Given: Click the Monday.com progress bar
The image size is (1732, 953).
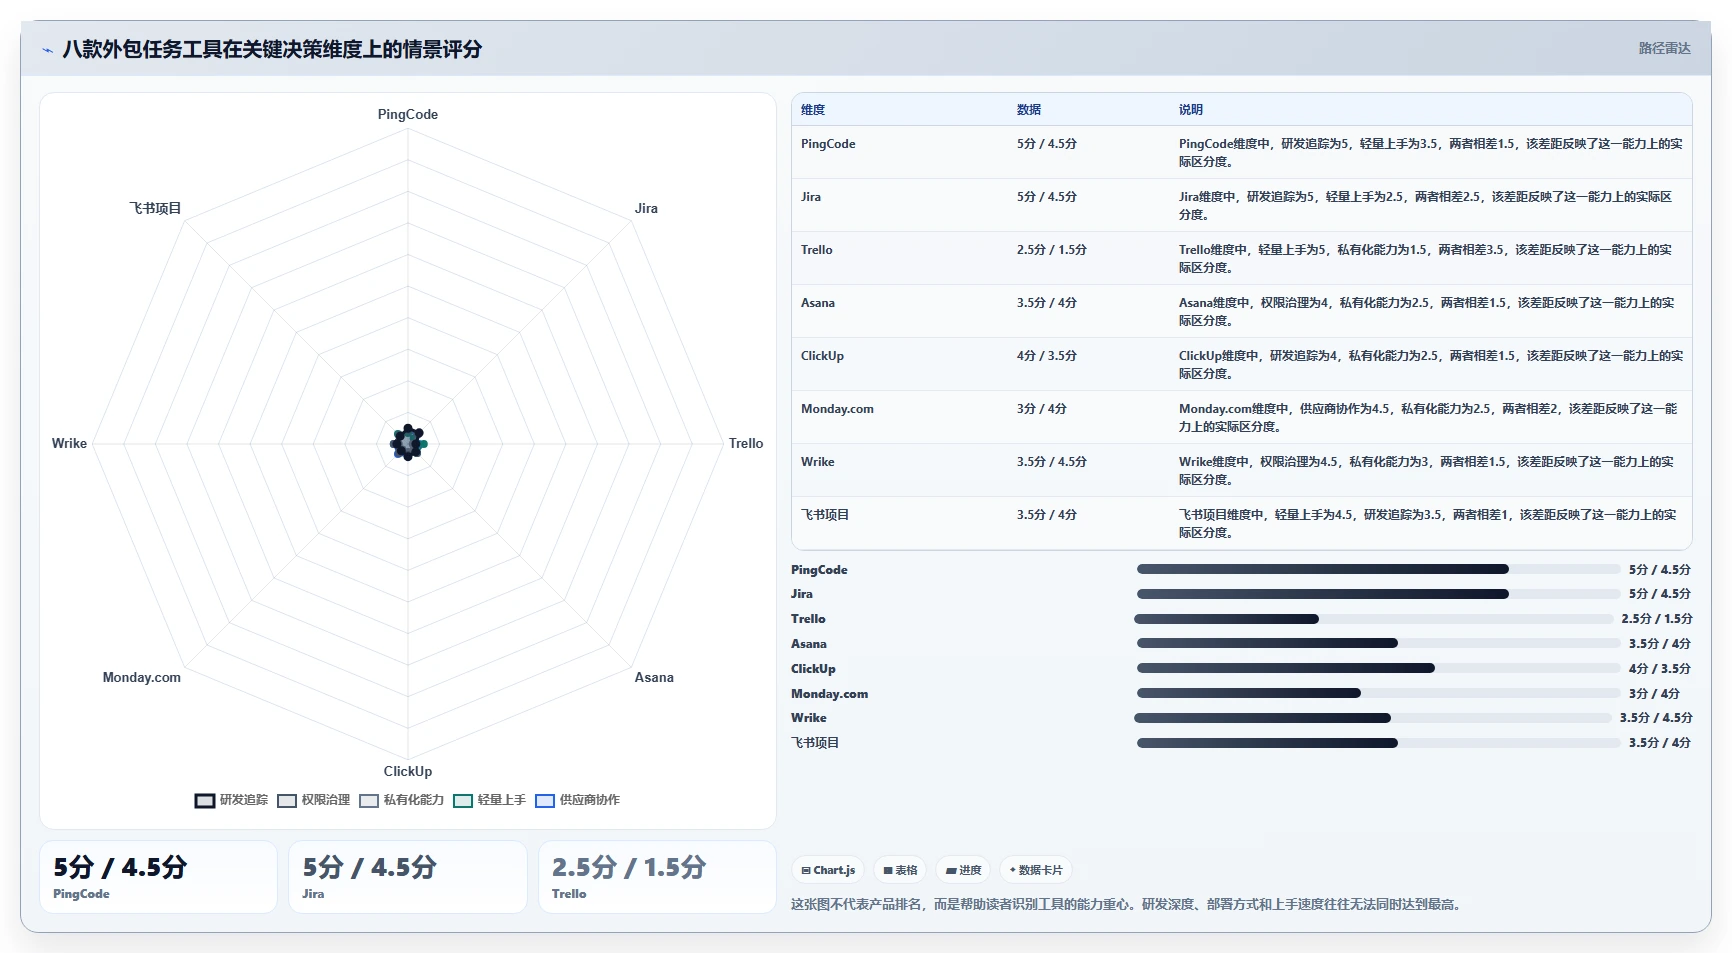Looking at the screenshot, I should [x=1378, y=693].
